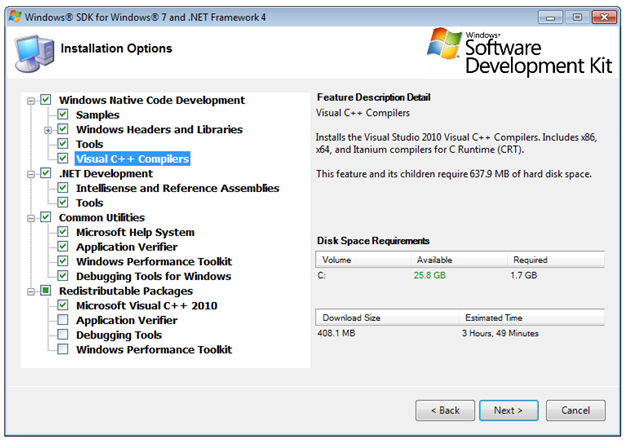Collapse the Redistributable Packages node
This screenshot has height=441, width=628.
click(31, 292)
